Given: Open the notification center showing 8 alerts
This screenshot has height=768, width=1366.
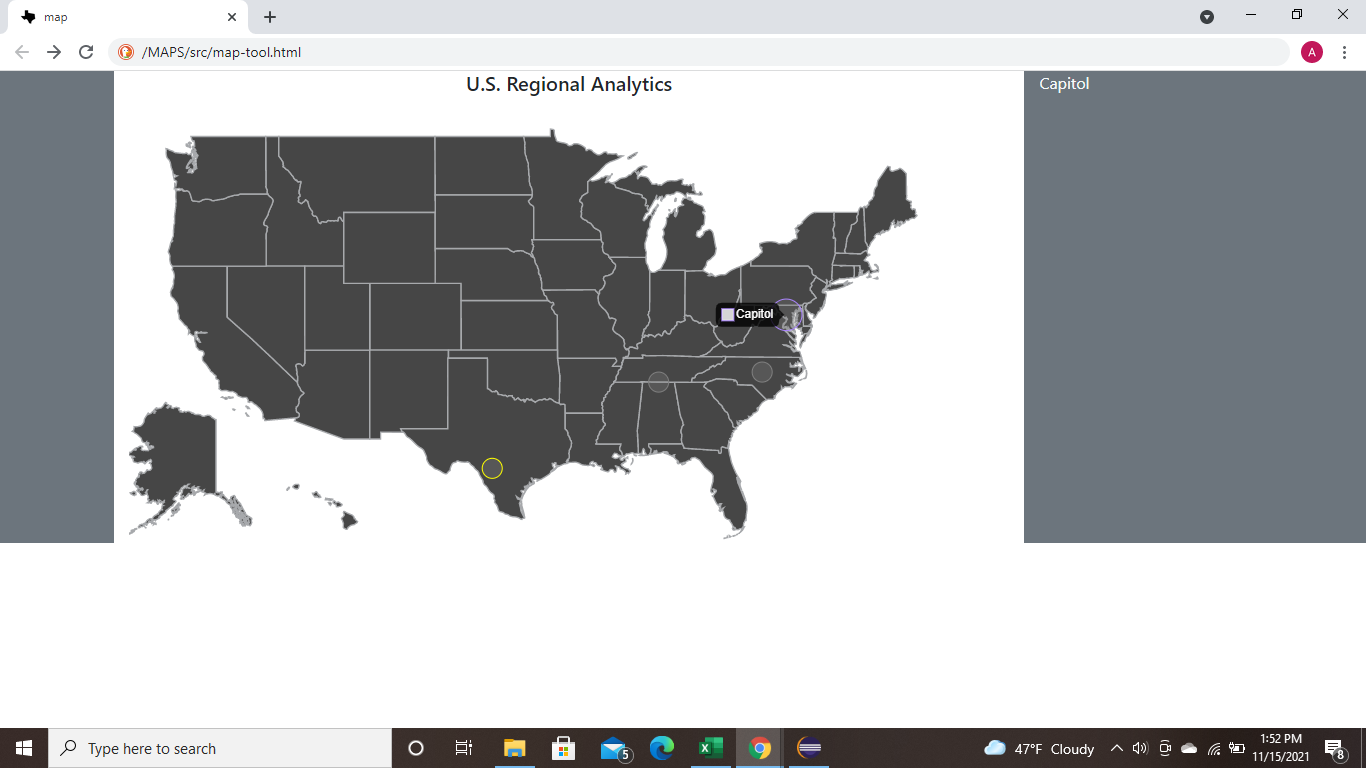Looking at the screenshot, I should 1332,748.
